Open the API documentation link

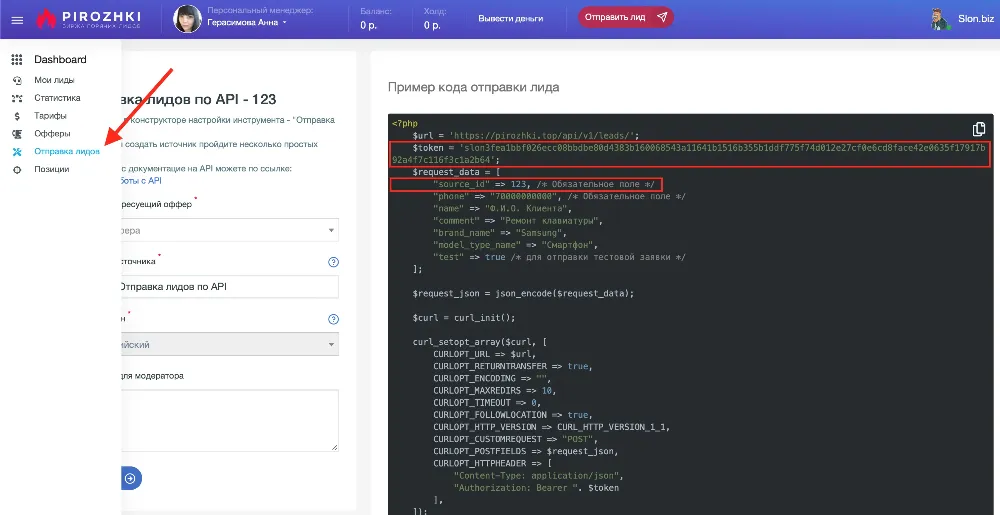tap(142, 180)
